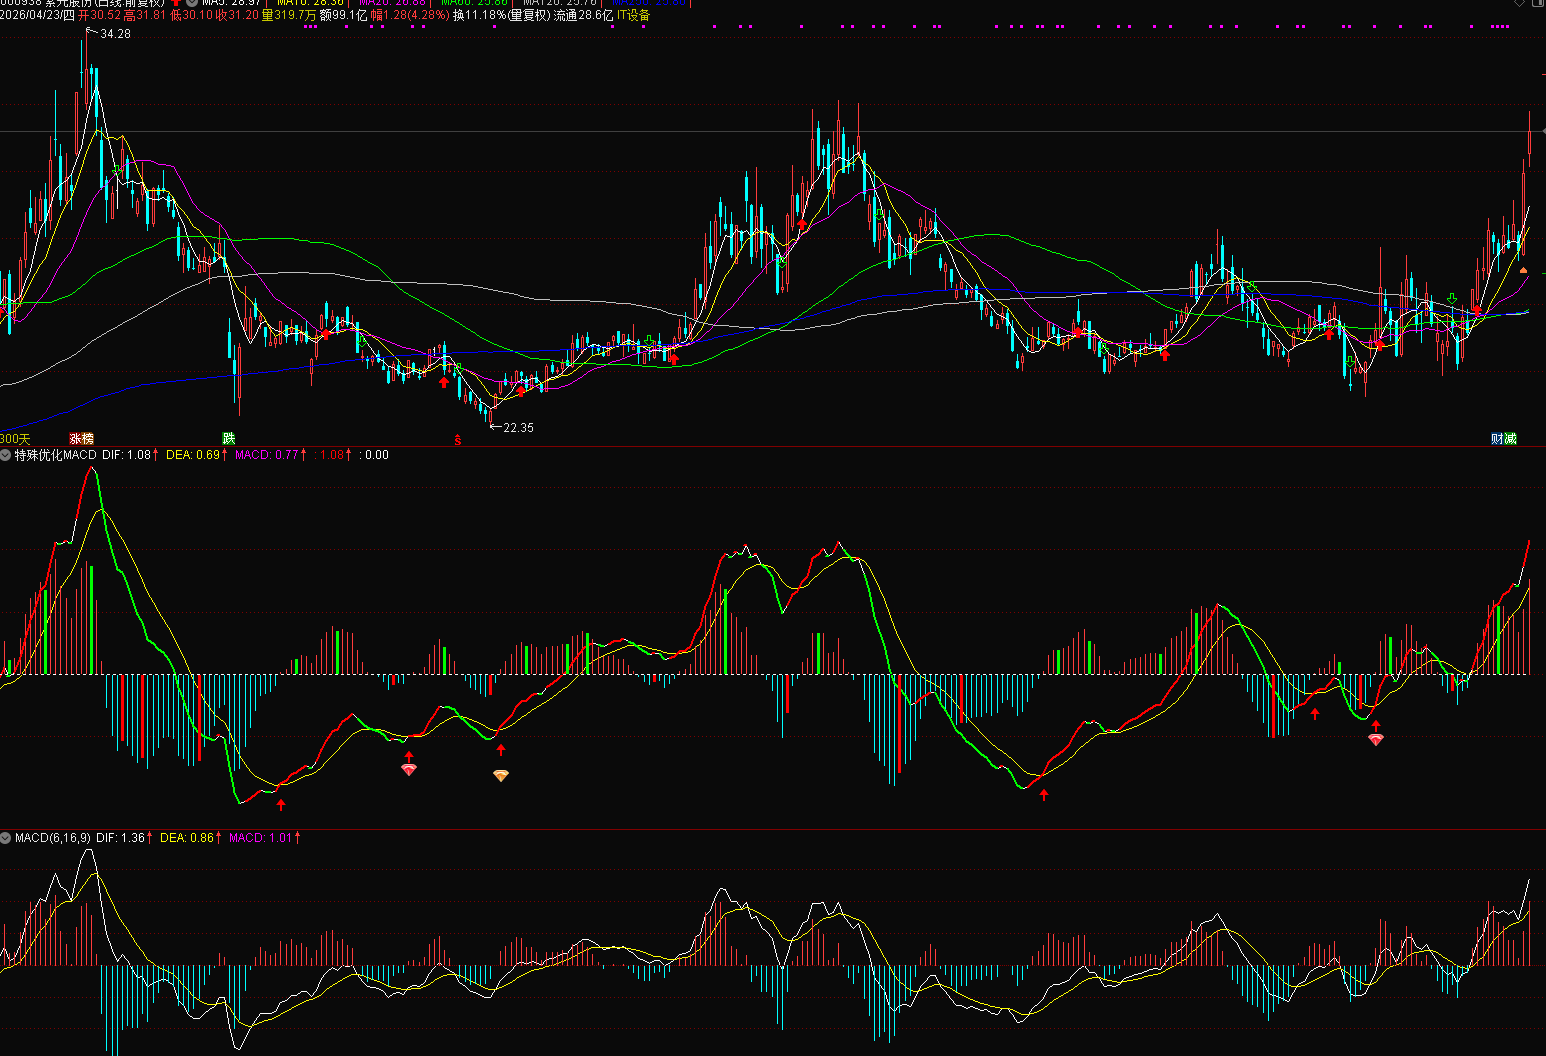The width and height of the screenshot is (1546, 1056).
Task: Click leftmost red up-arrow in 特殊优化MACD panel
Action: (281, 804)
